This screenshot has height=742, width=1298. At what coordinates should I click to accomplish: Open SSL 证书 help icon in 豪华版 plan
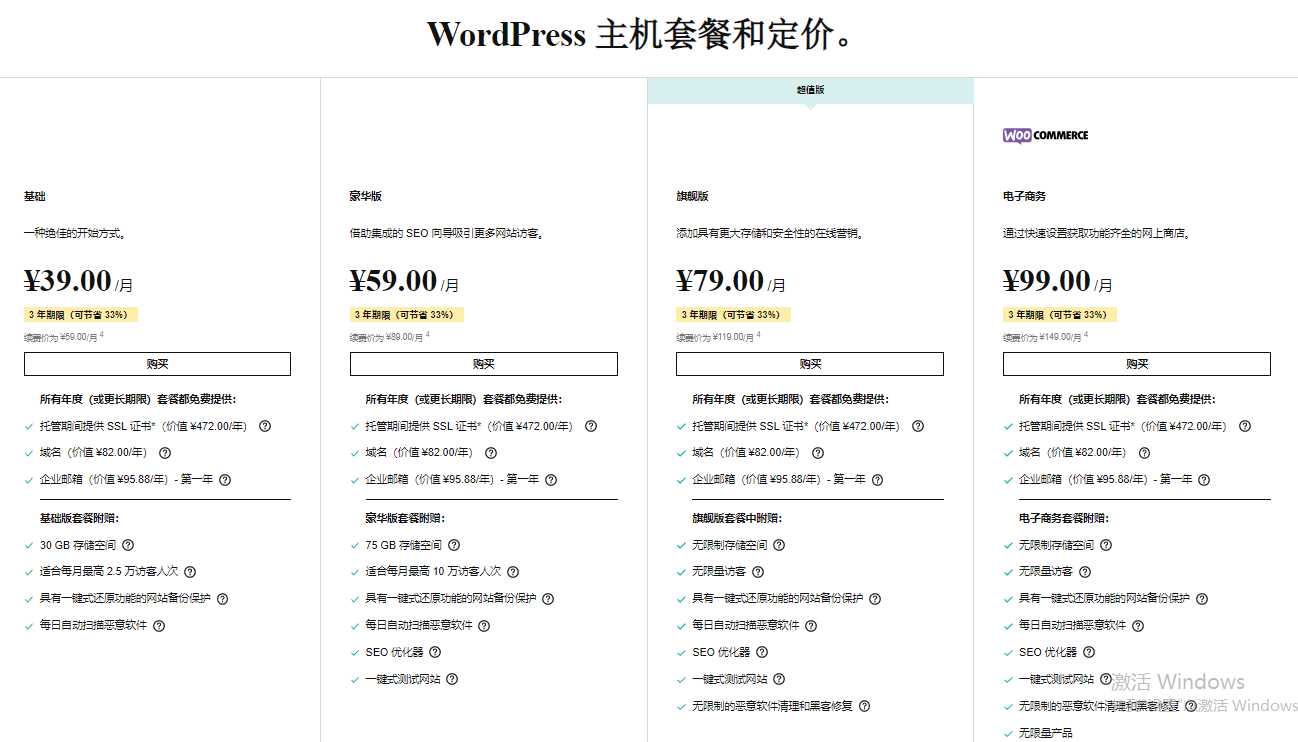[x=591, y=426]
